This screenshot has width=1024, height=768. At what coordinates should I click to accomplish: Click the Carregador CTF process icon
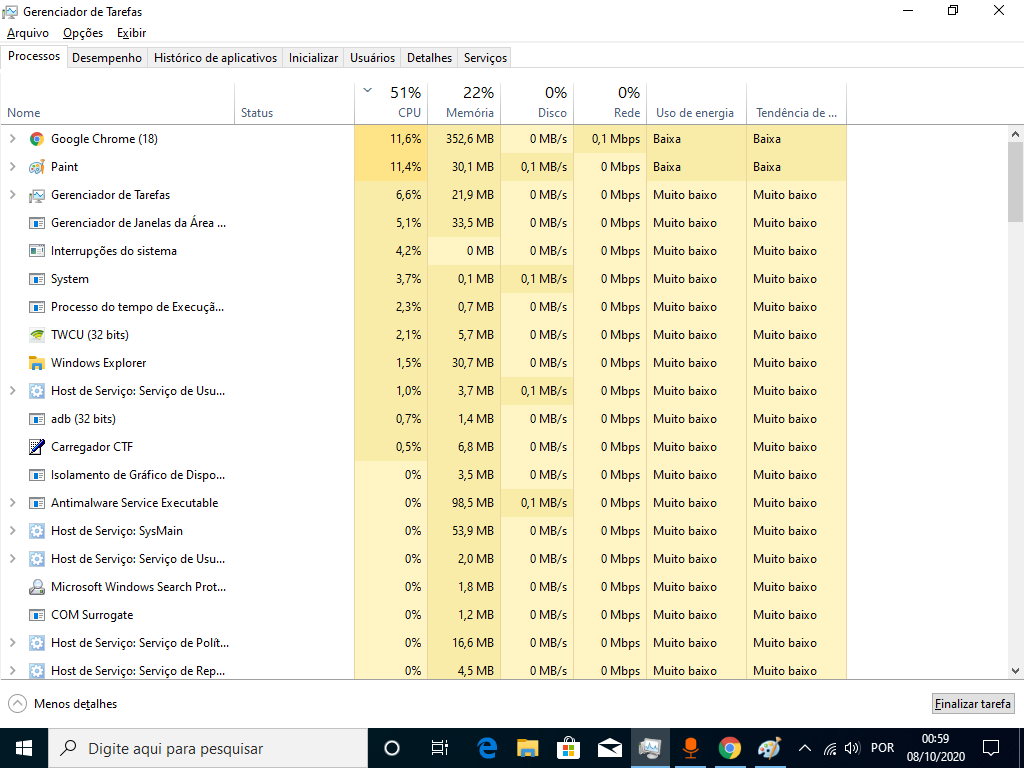[x=37, y=447]
